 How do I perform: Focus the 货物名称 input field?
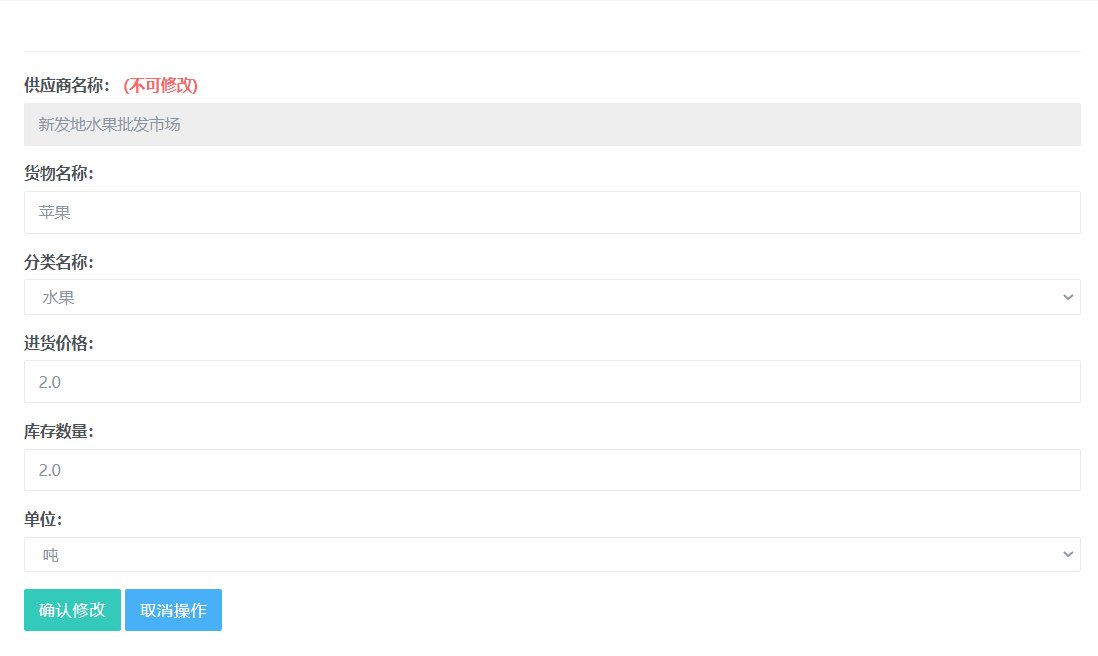point(552,212)
